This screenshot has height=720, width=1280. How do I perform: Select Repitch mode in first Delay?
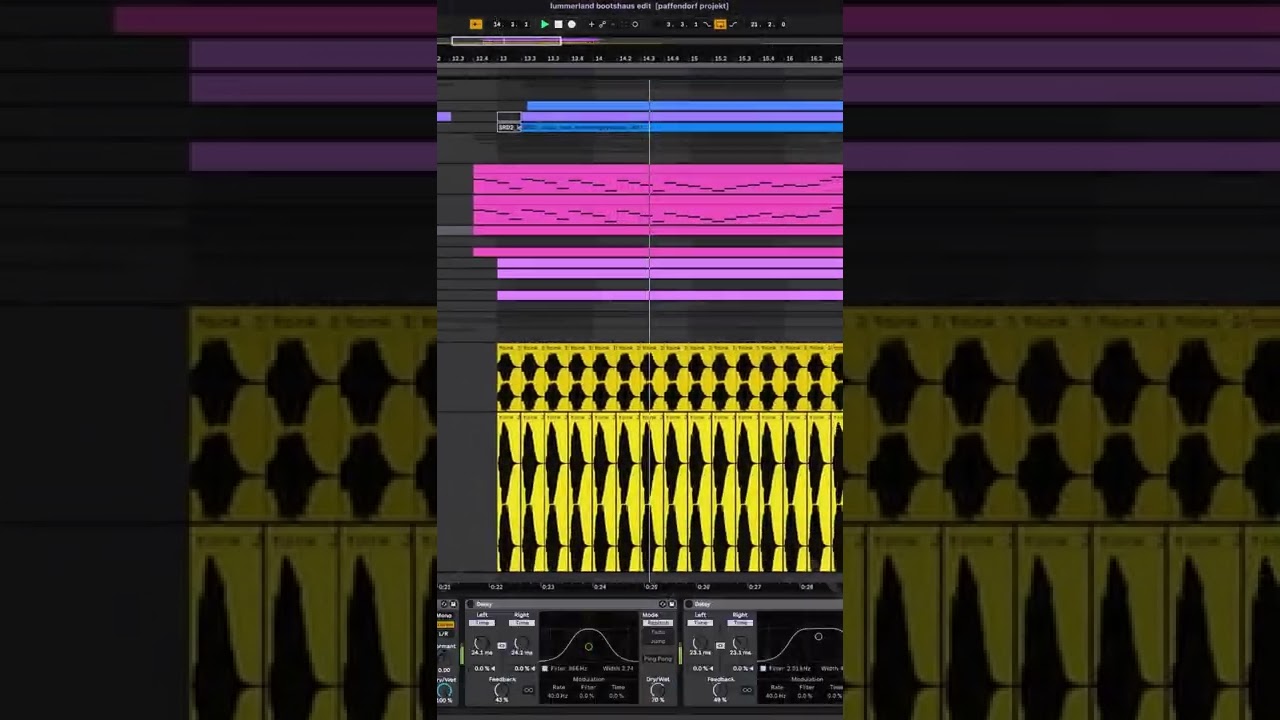(x=658, y=623)
